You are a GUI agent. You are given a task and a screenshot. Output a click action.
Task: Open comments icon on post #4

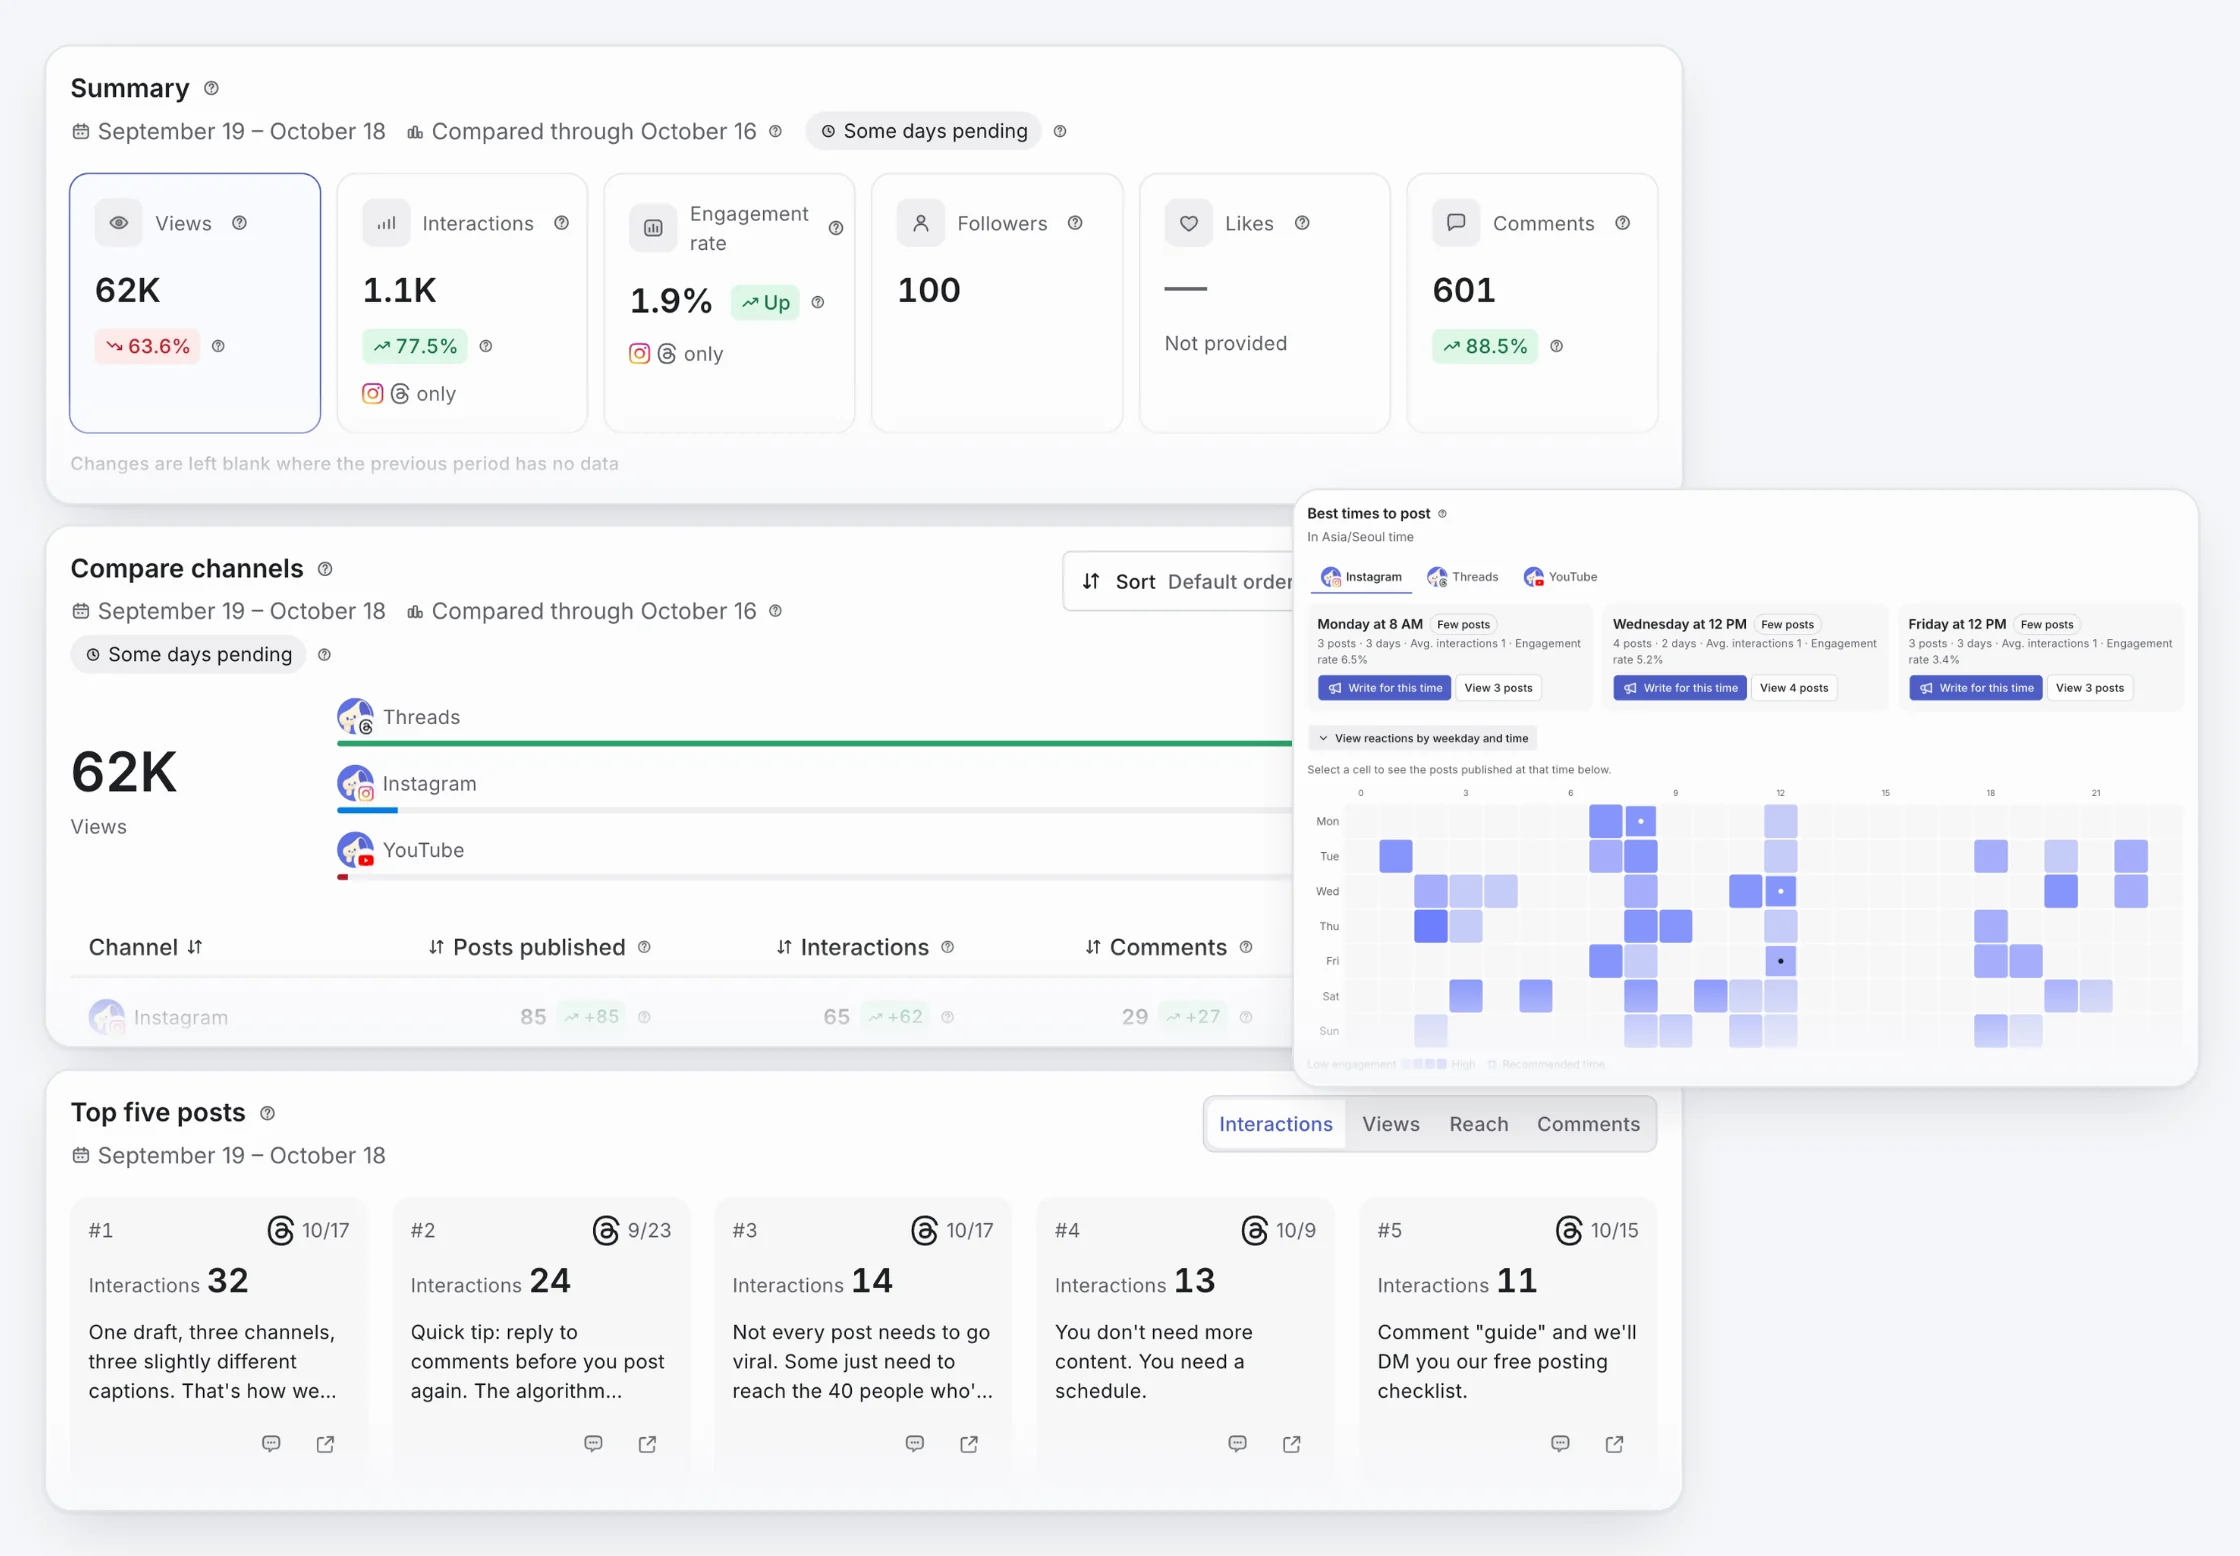pos(1237,1443)
